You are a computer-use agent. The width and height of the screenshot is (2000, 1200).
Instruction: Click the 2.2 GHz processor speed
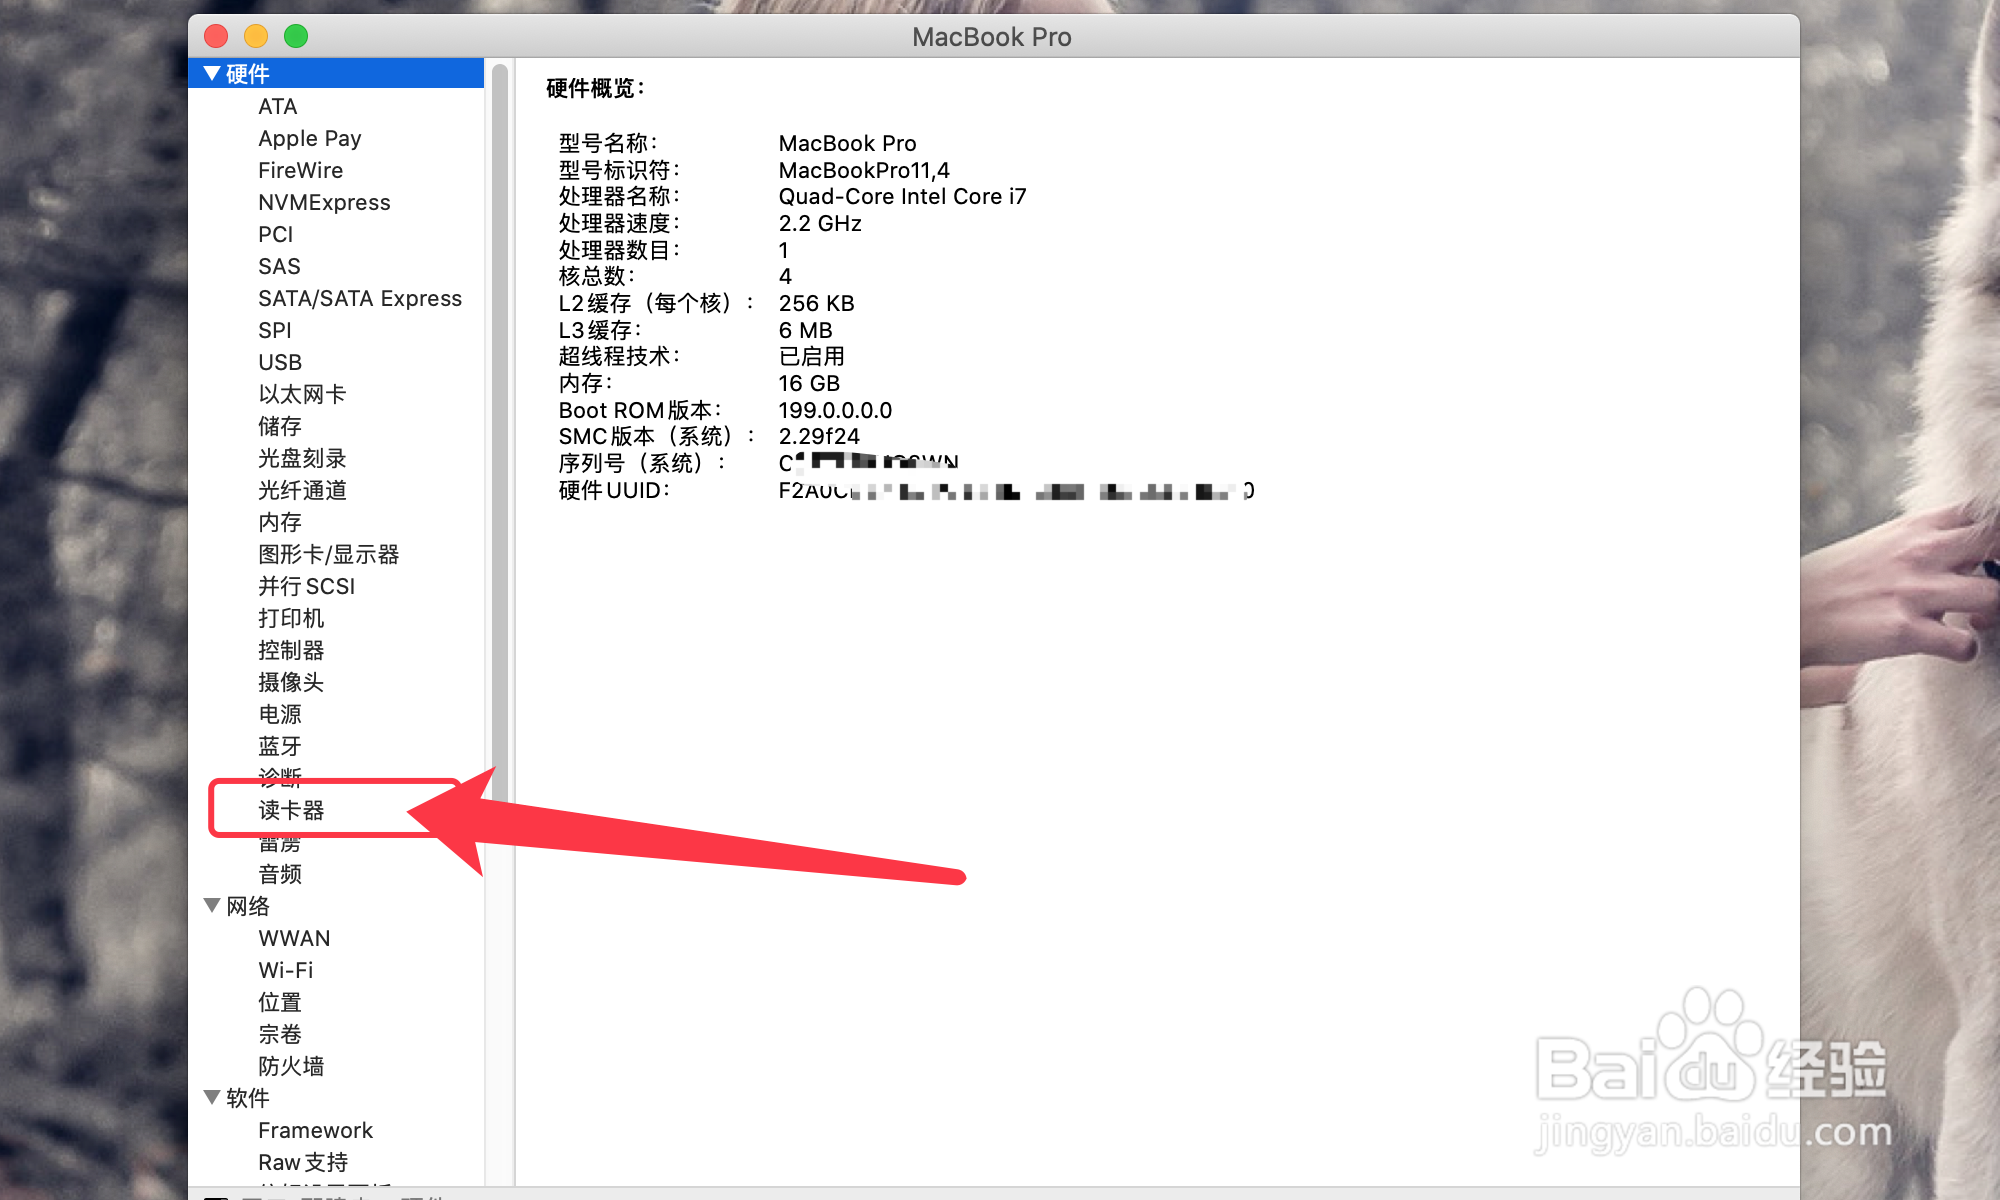820,223
